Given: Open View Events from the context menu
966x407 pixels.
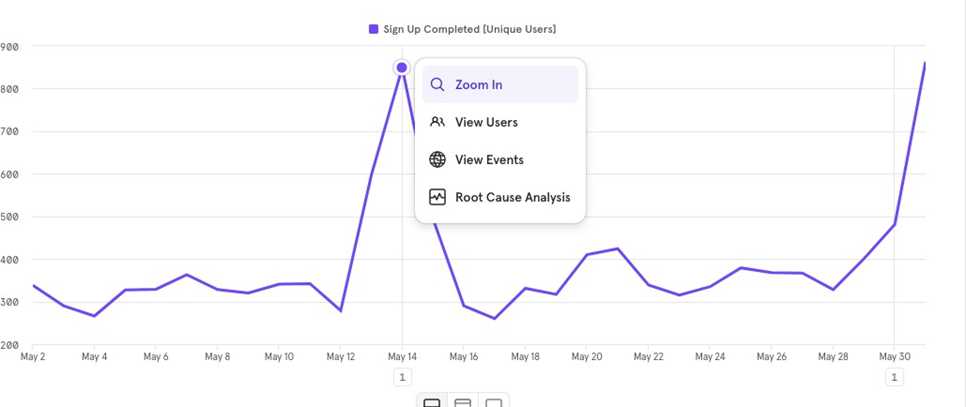Looking at the screenshot, I should point(489,160).
